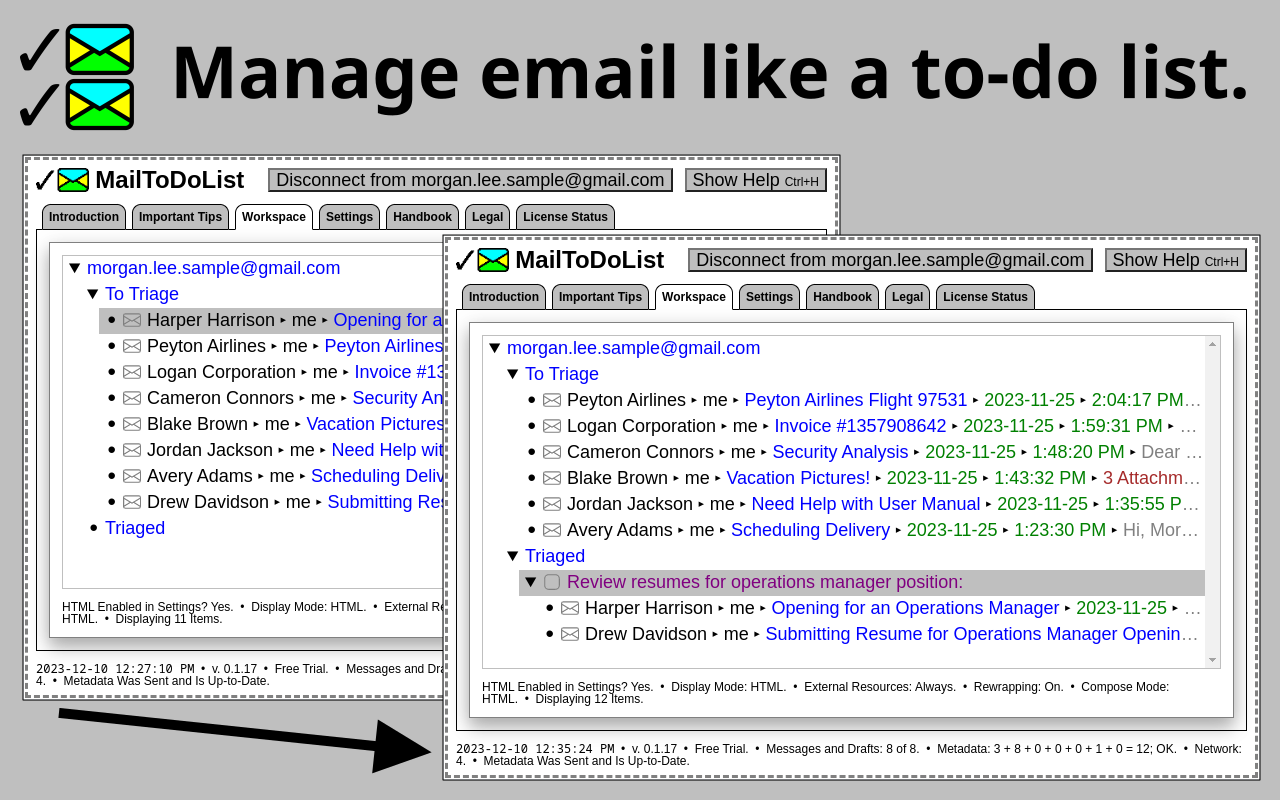Screen dimensions: 1280x800
Task: Click MailToDoList logo icon in back window
Action: click(62, 180)
